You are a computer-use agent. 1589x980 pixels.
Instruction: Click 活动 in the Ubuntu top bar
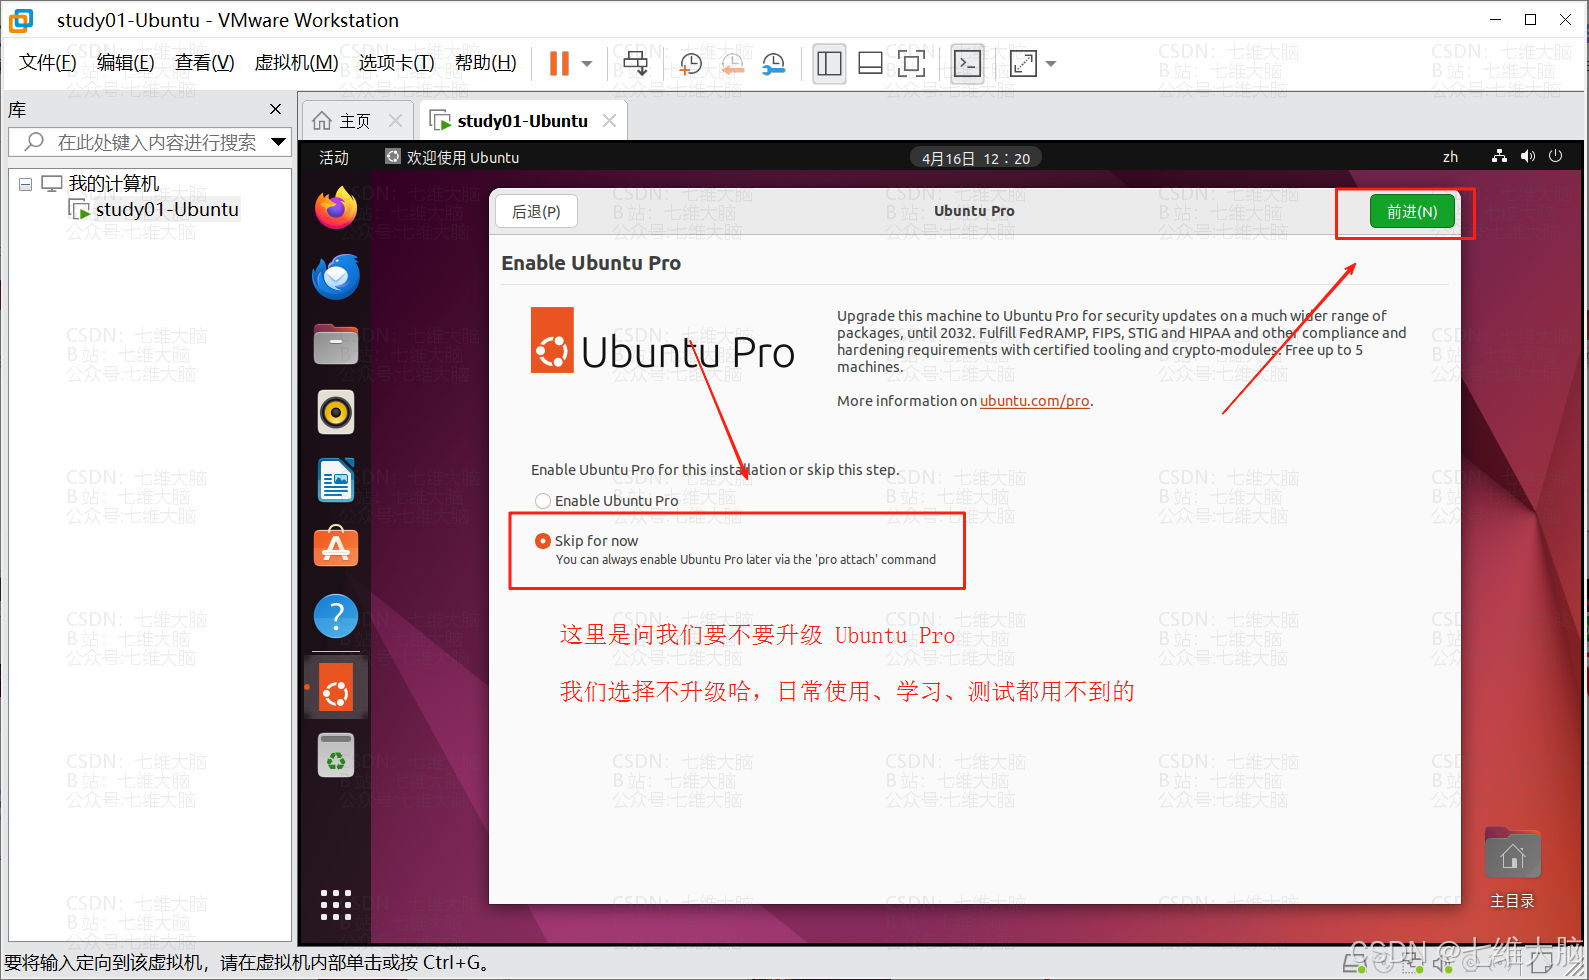[334, 158]
